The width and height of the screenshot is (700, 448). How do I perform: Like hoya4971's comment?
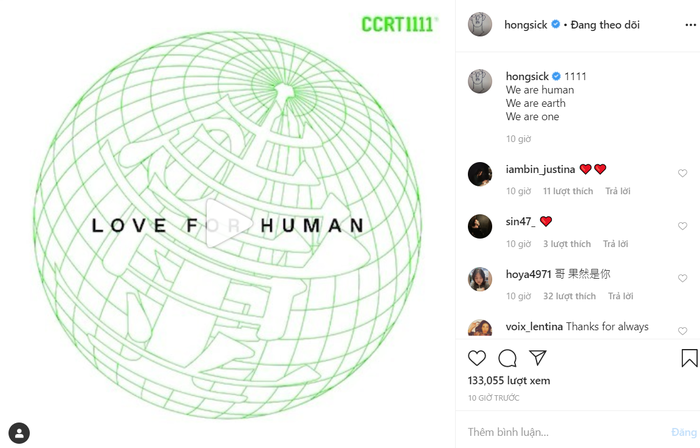pyautogui.click(x=683, y=278)
